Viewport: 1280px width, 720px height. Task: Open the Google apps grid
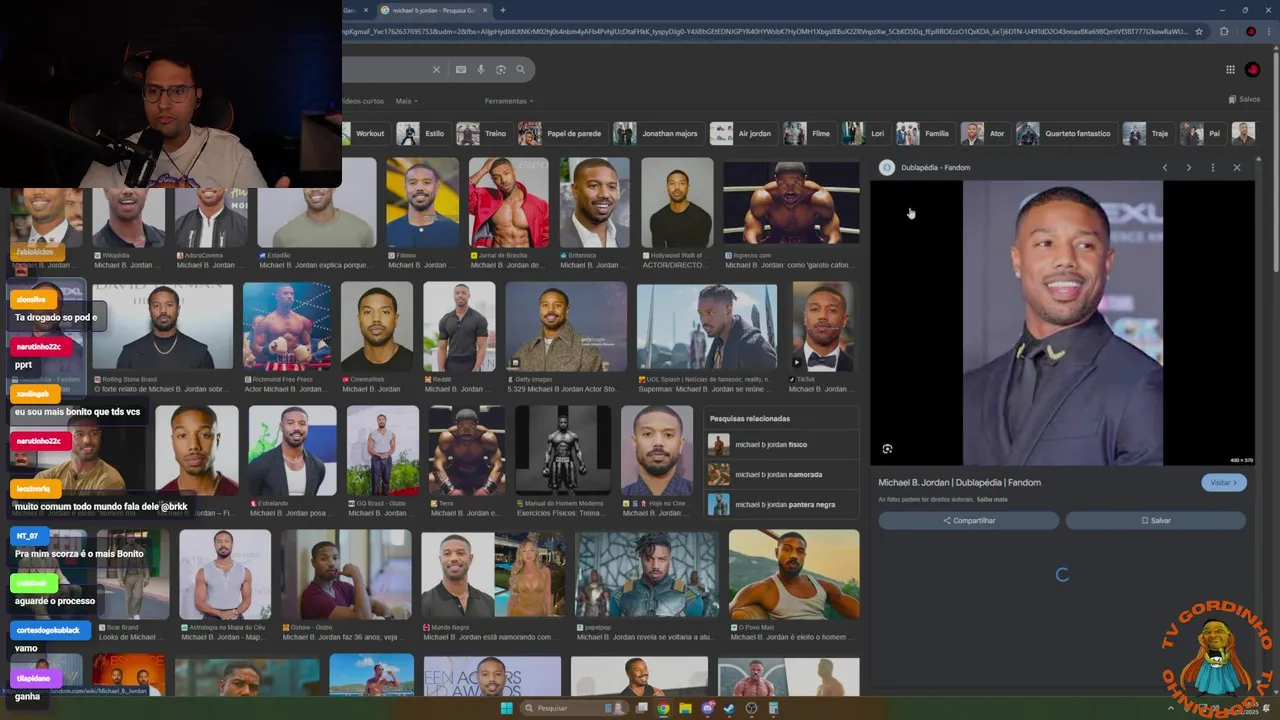[1230, 69]
